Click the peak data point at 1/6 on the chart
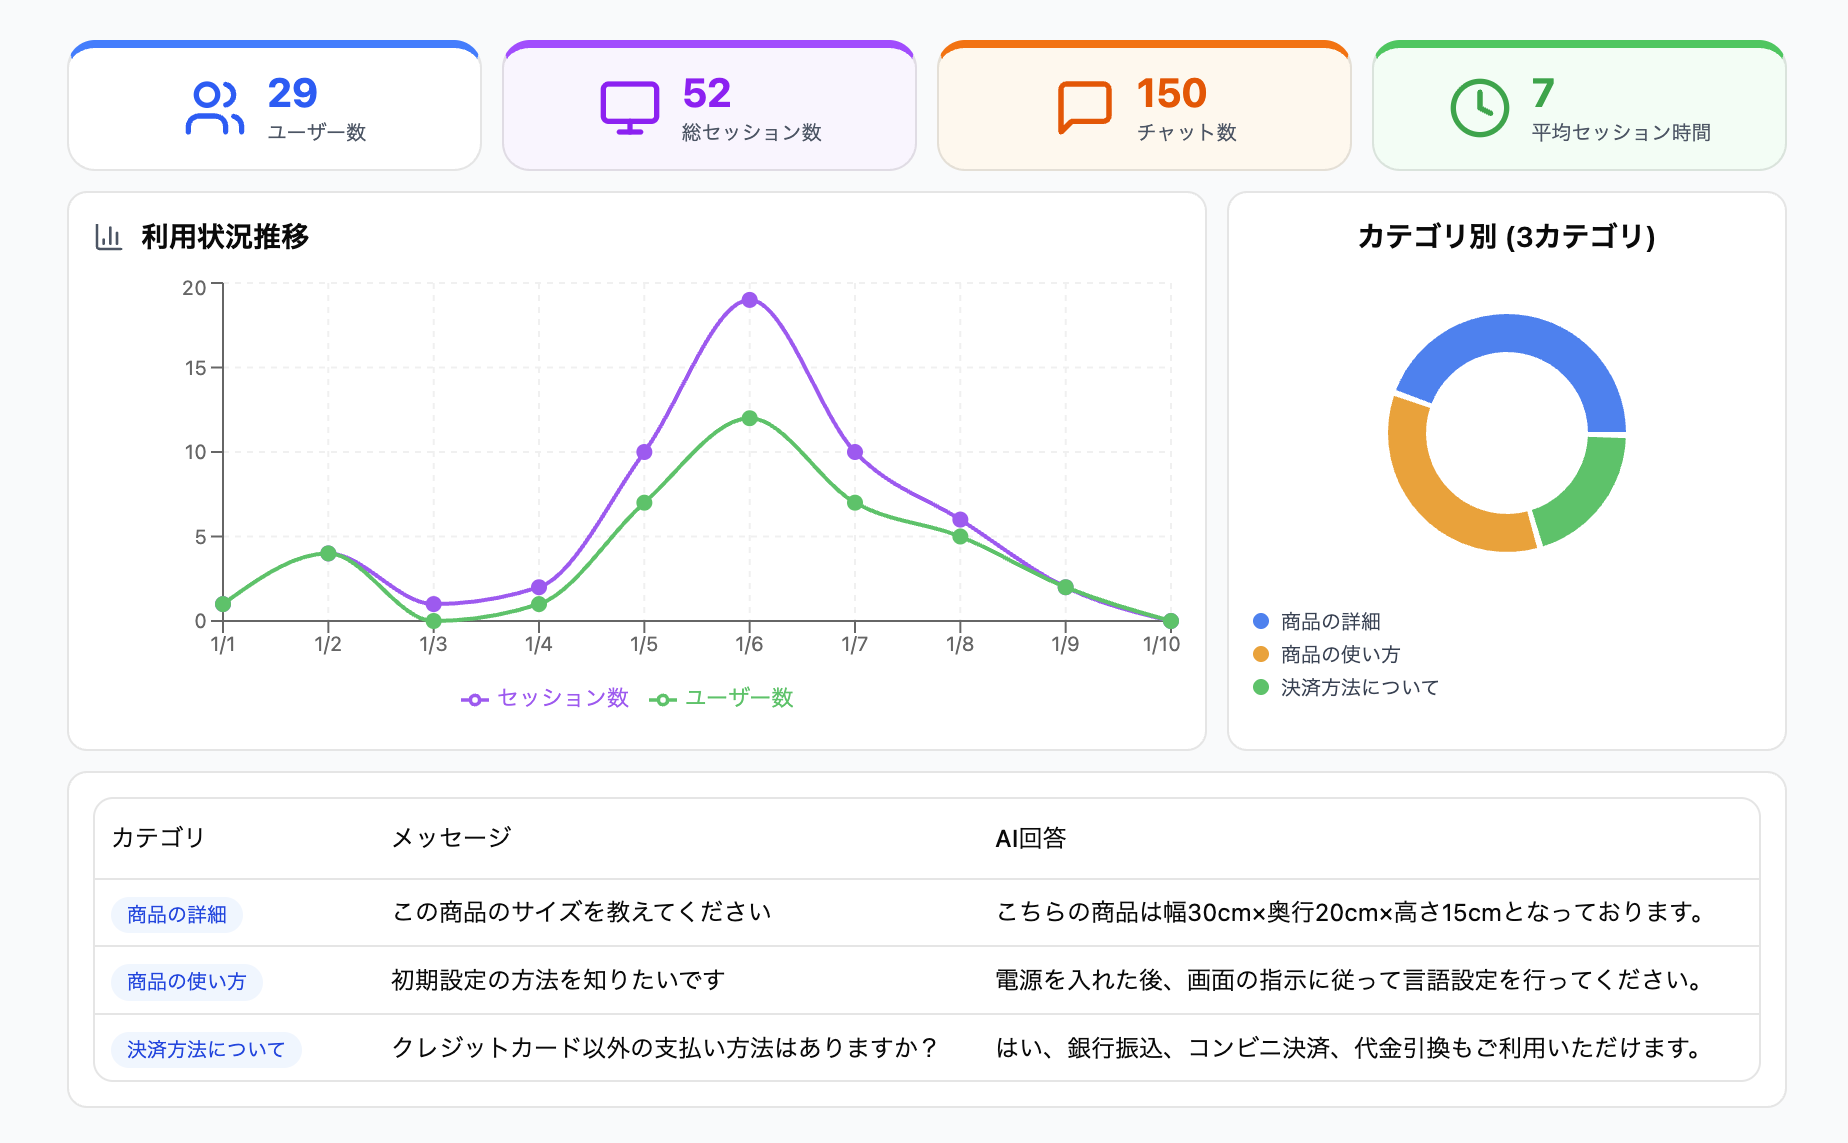This screenshot has height=1143, width=1848. [x=750, y=298]
